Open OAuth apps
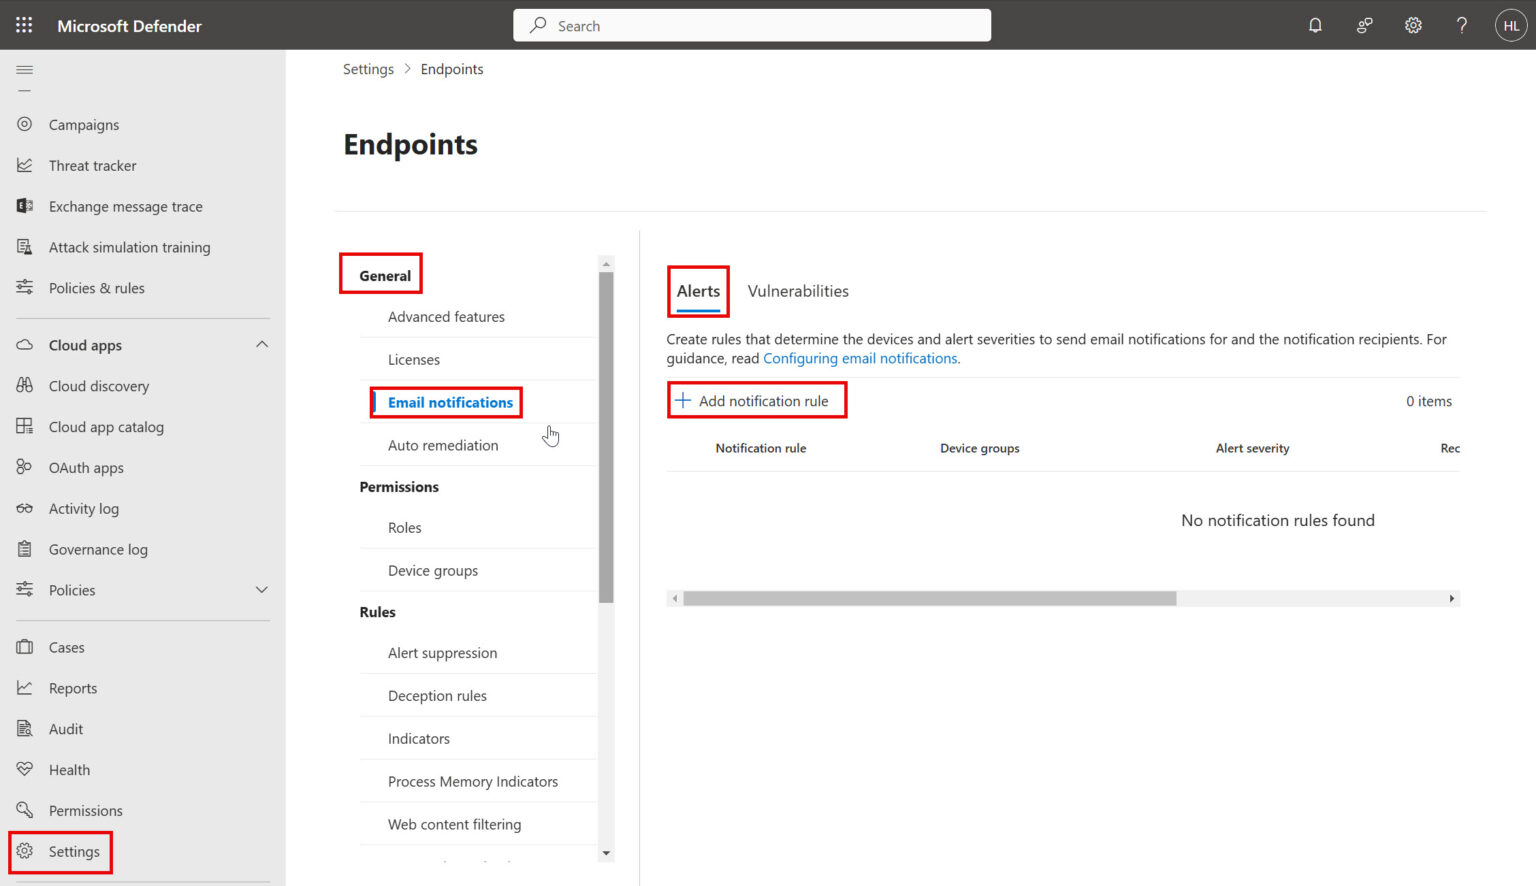This screenshot has width=1536, height=886. 86,467
